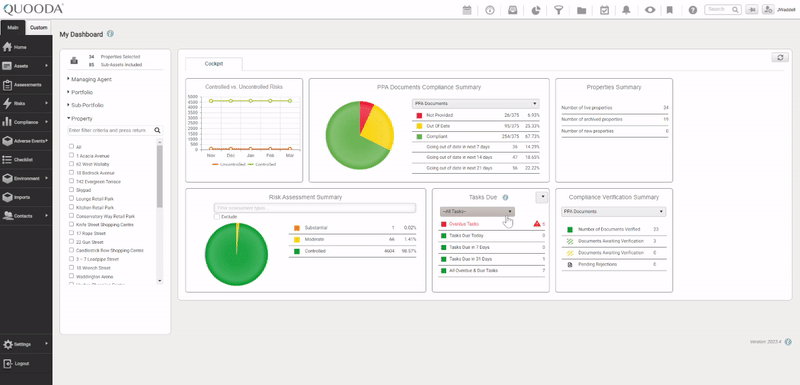The width and height of the screenshot is (800, 385).
Task: Open Settings in sidebar
Action: click(26, 344)
